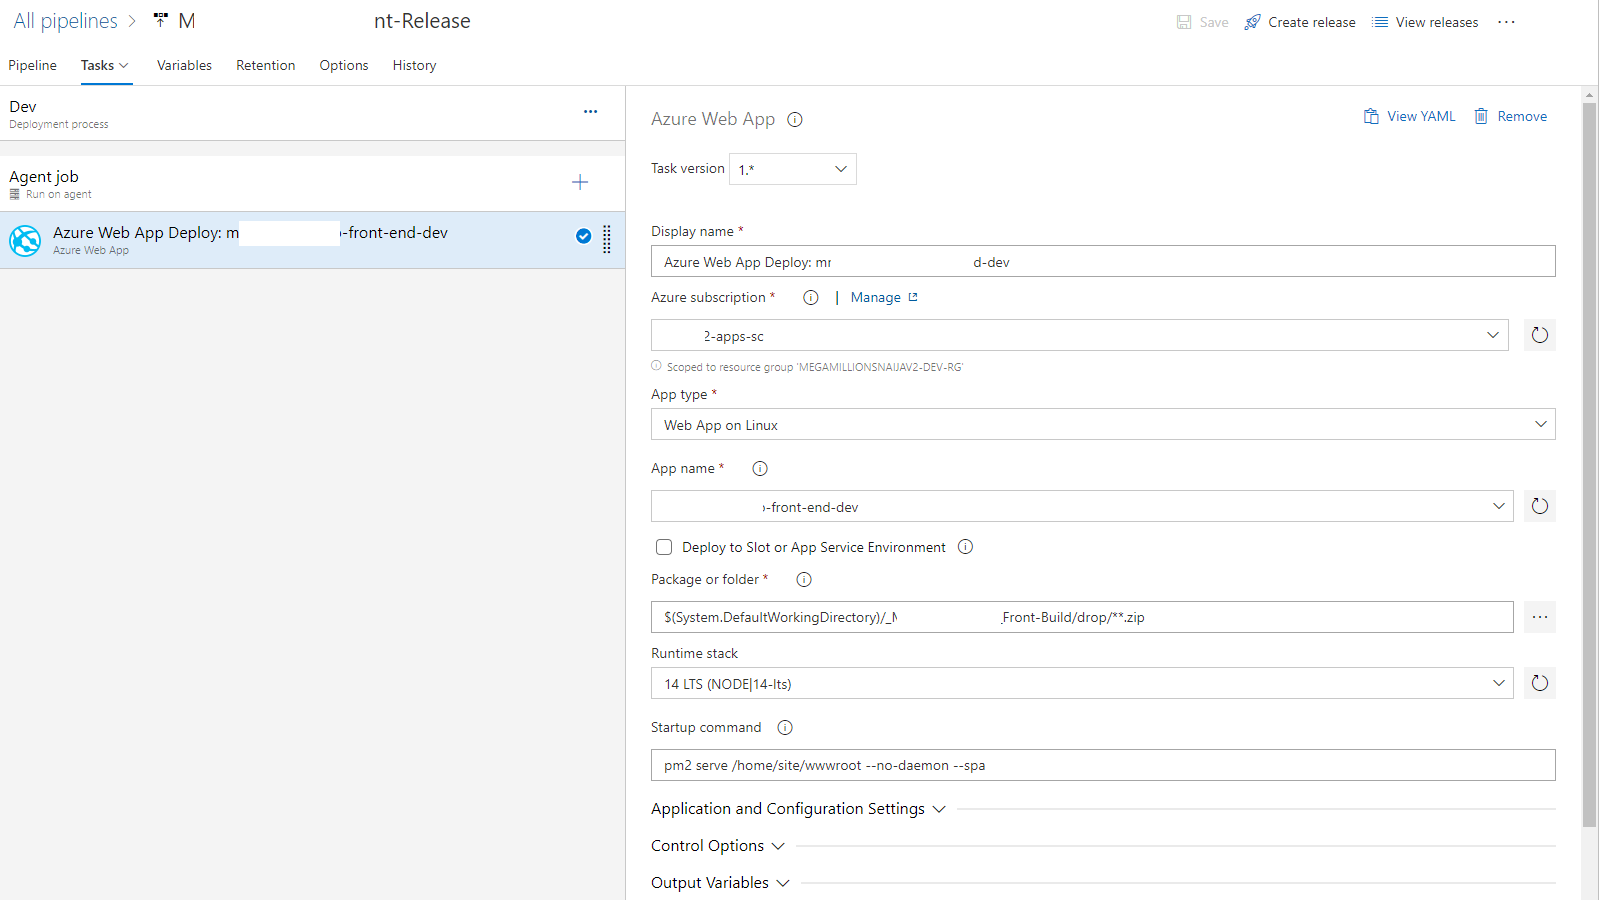Refresh the Runtime stack list

coord(1540,683)
